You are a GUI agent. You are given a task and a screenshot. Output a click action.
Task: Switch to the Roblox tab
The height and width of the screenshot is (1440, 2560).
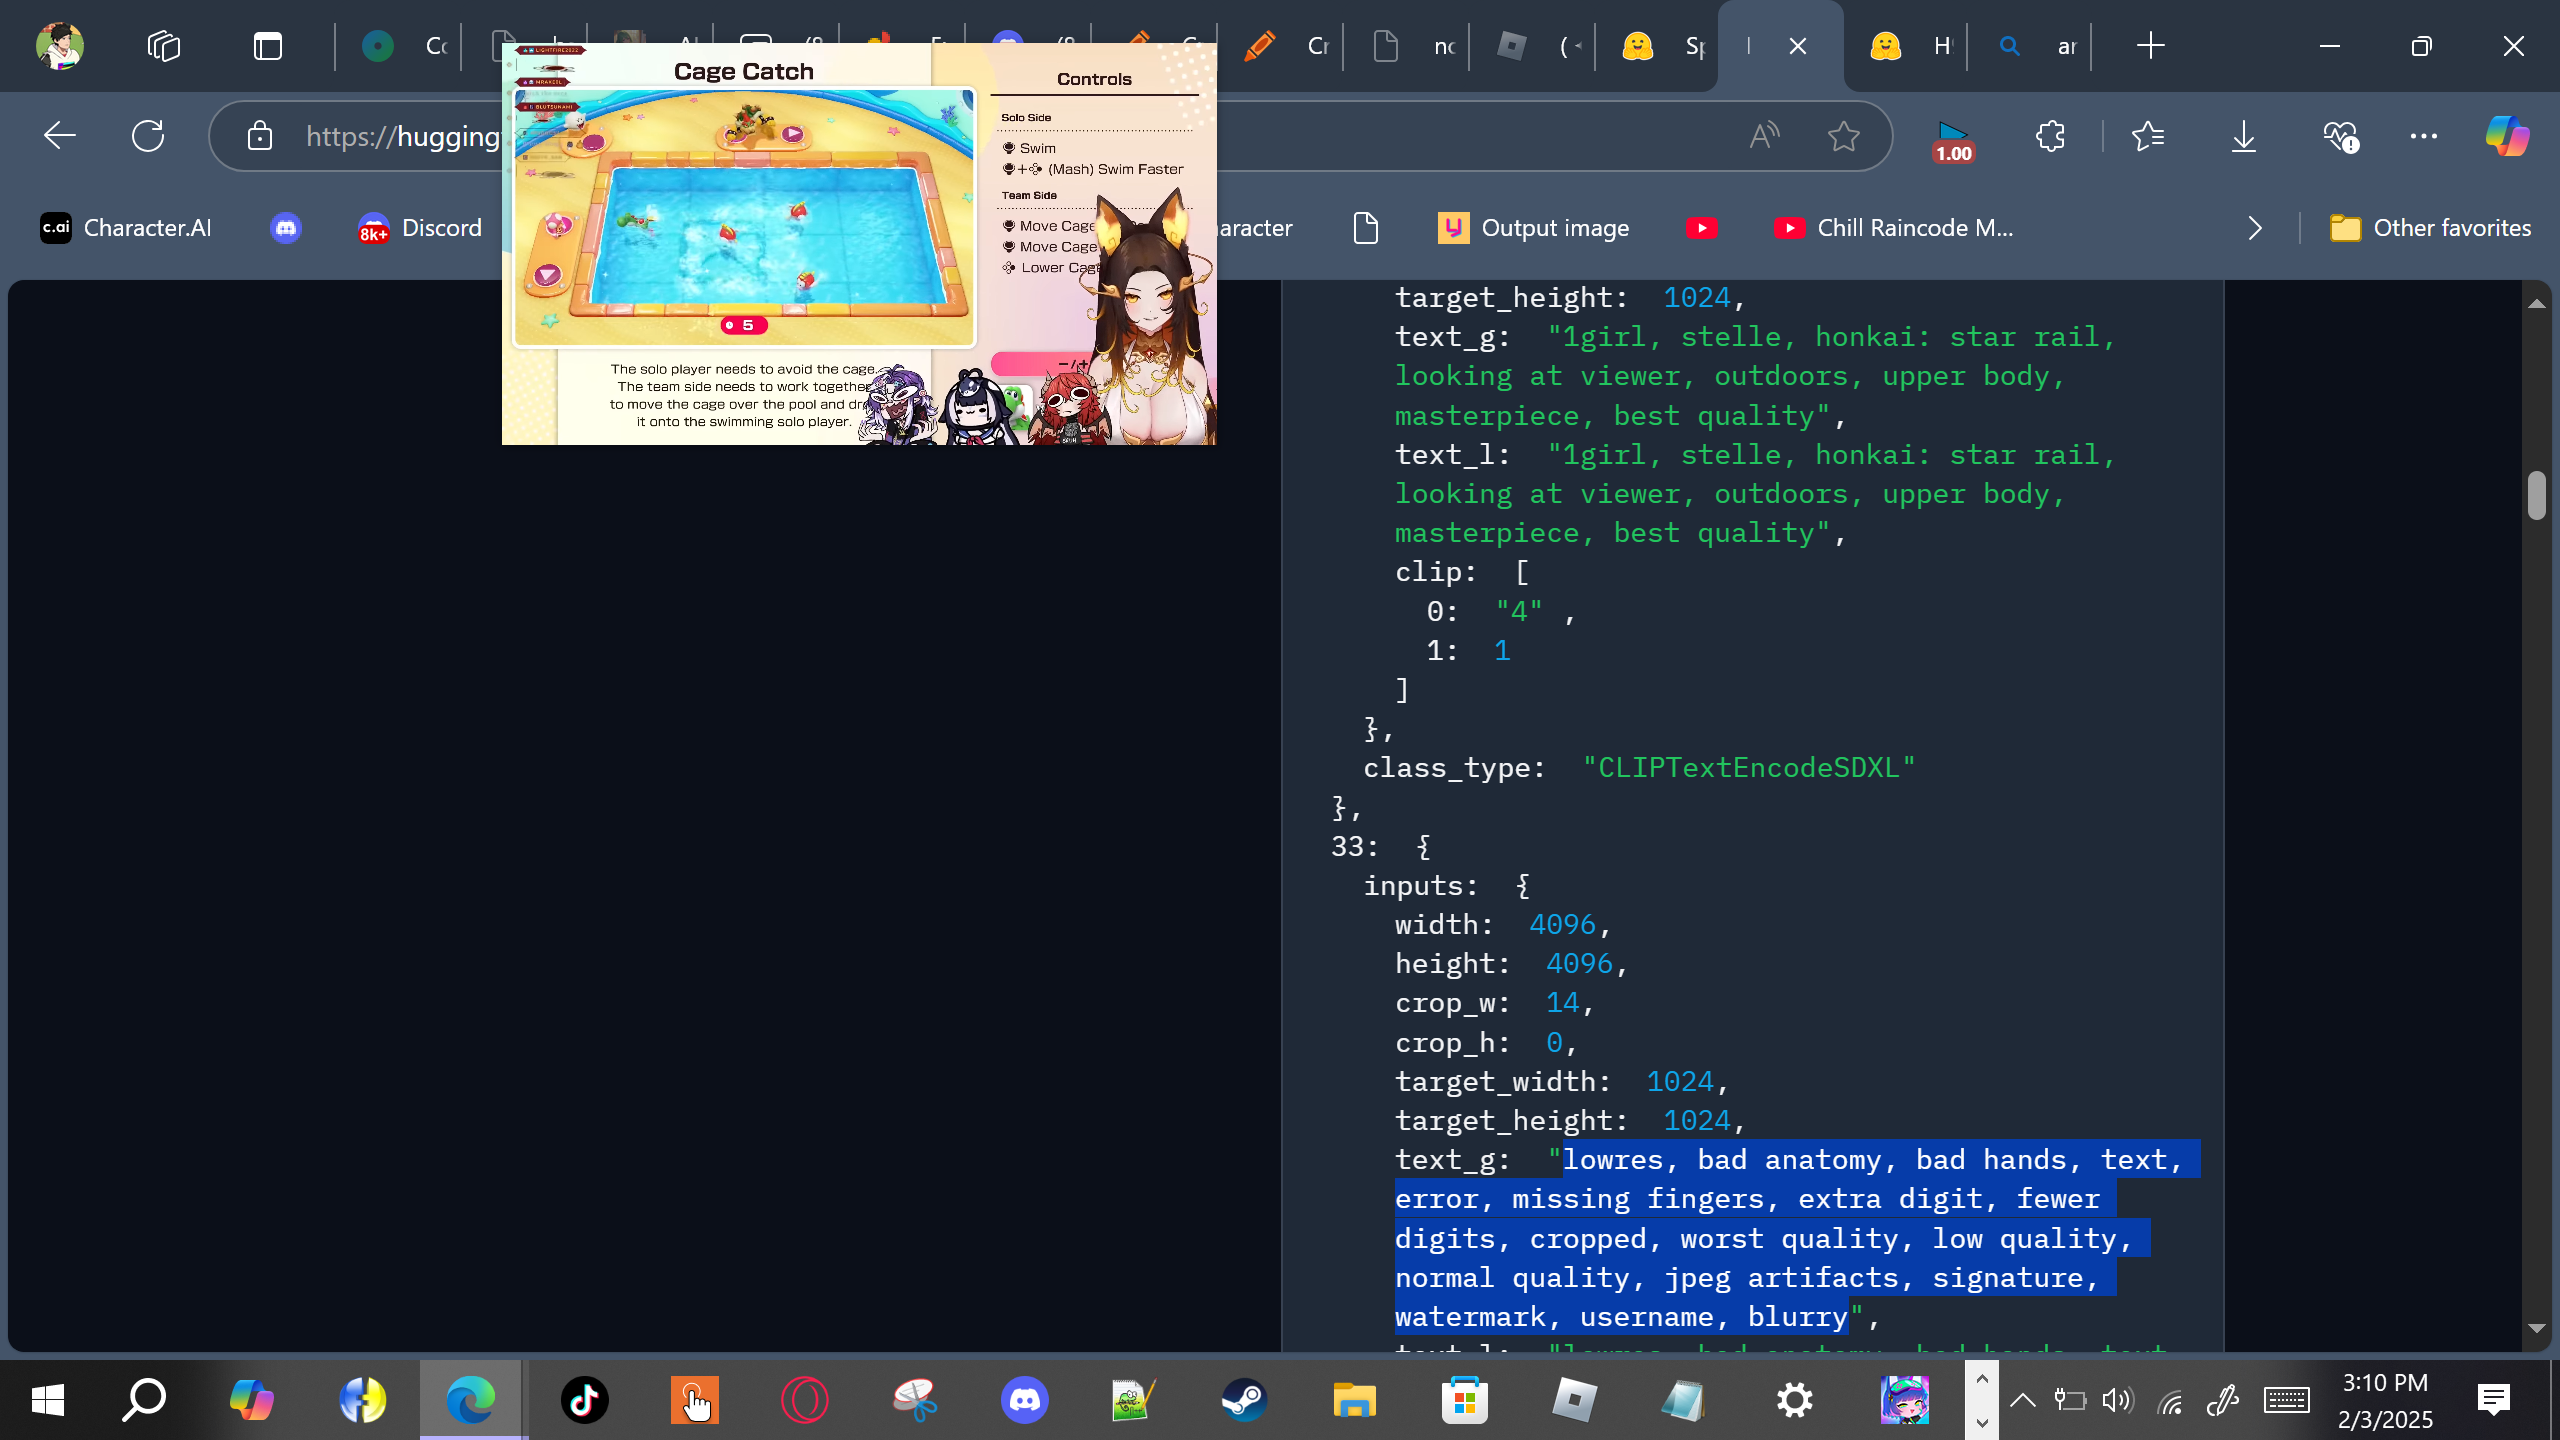coord(1533,46)
